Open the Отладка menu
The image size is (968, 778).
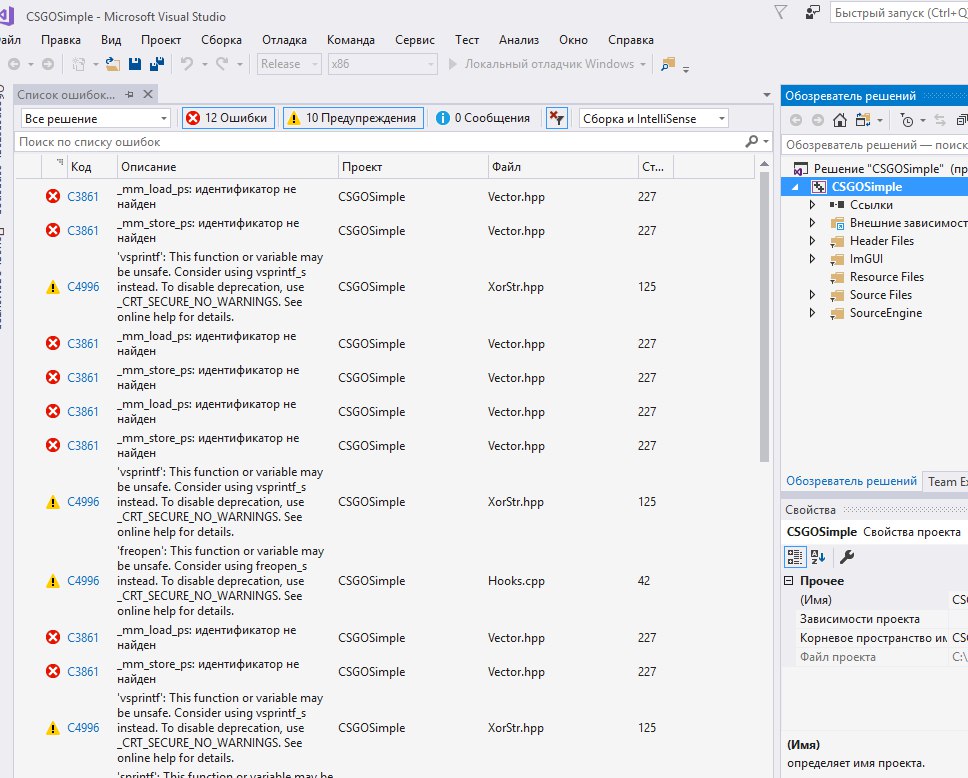[284, 40]
